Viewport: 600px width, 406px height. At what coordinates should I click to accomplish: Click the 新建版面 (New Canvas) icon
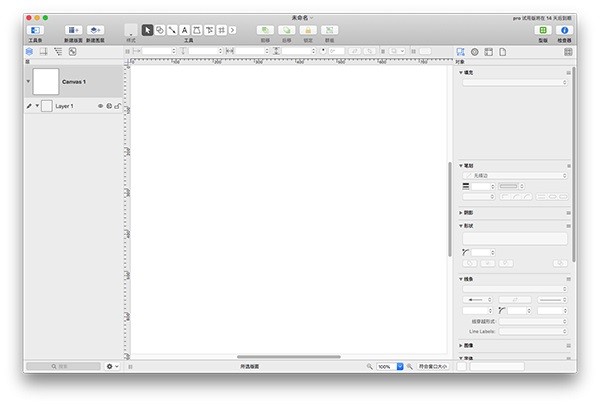(73, 31)
